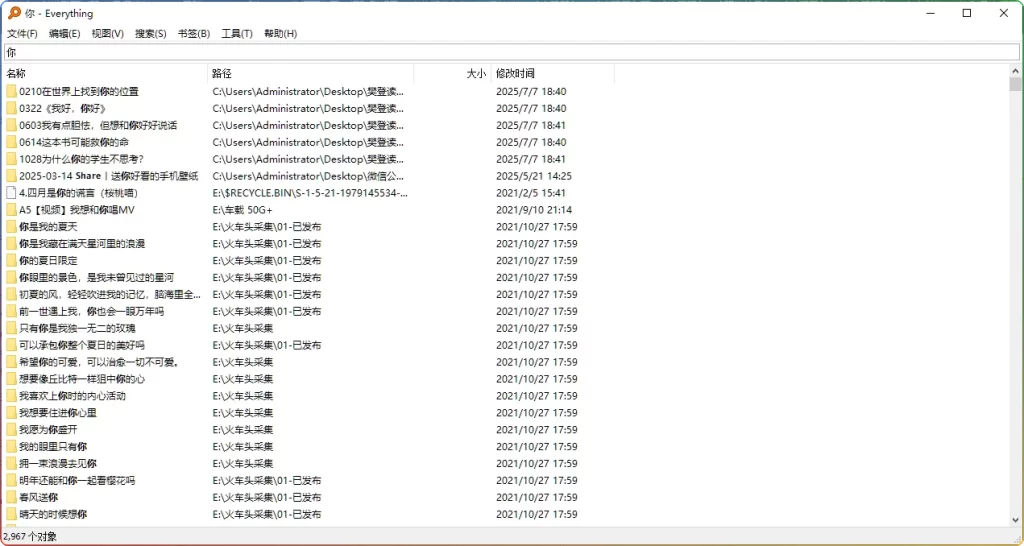This screenshot has height=546, width=1024.
Task: Click folder icon next to 春风送你
Action: (x=11, y=497)
